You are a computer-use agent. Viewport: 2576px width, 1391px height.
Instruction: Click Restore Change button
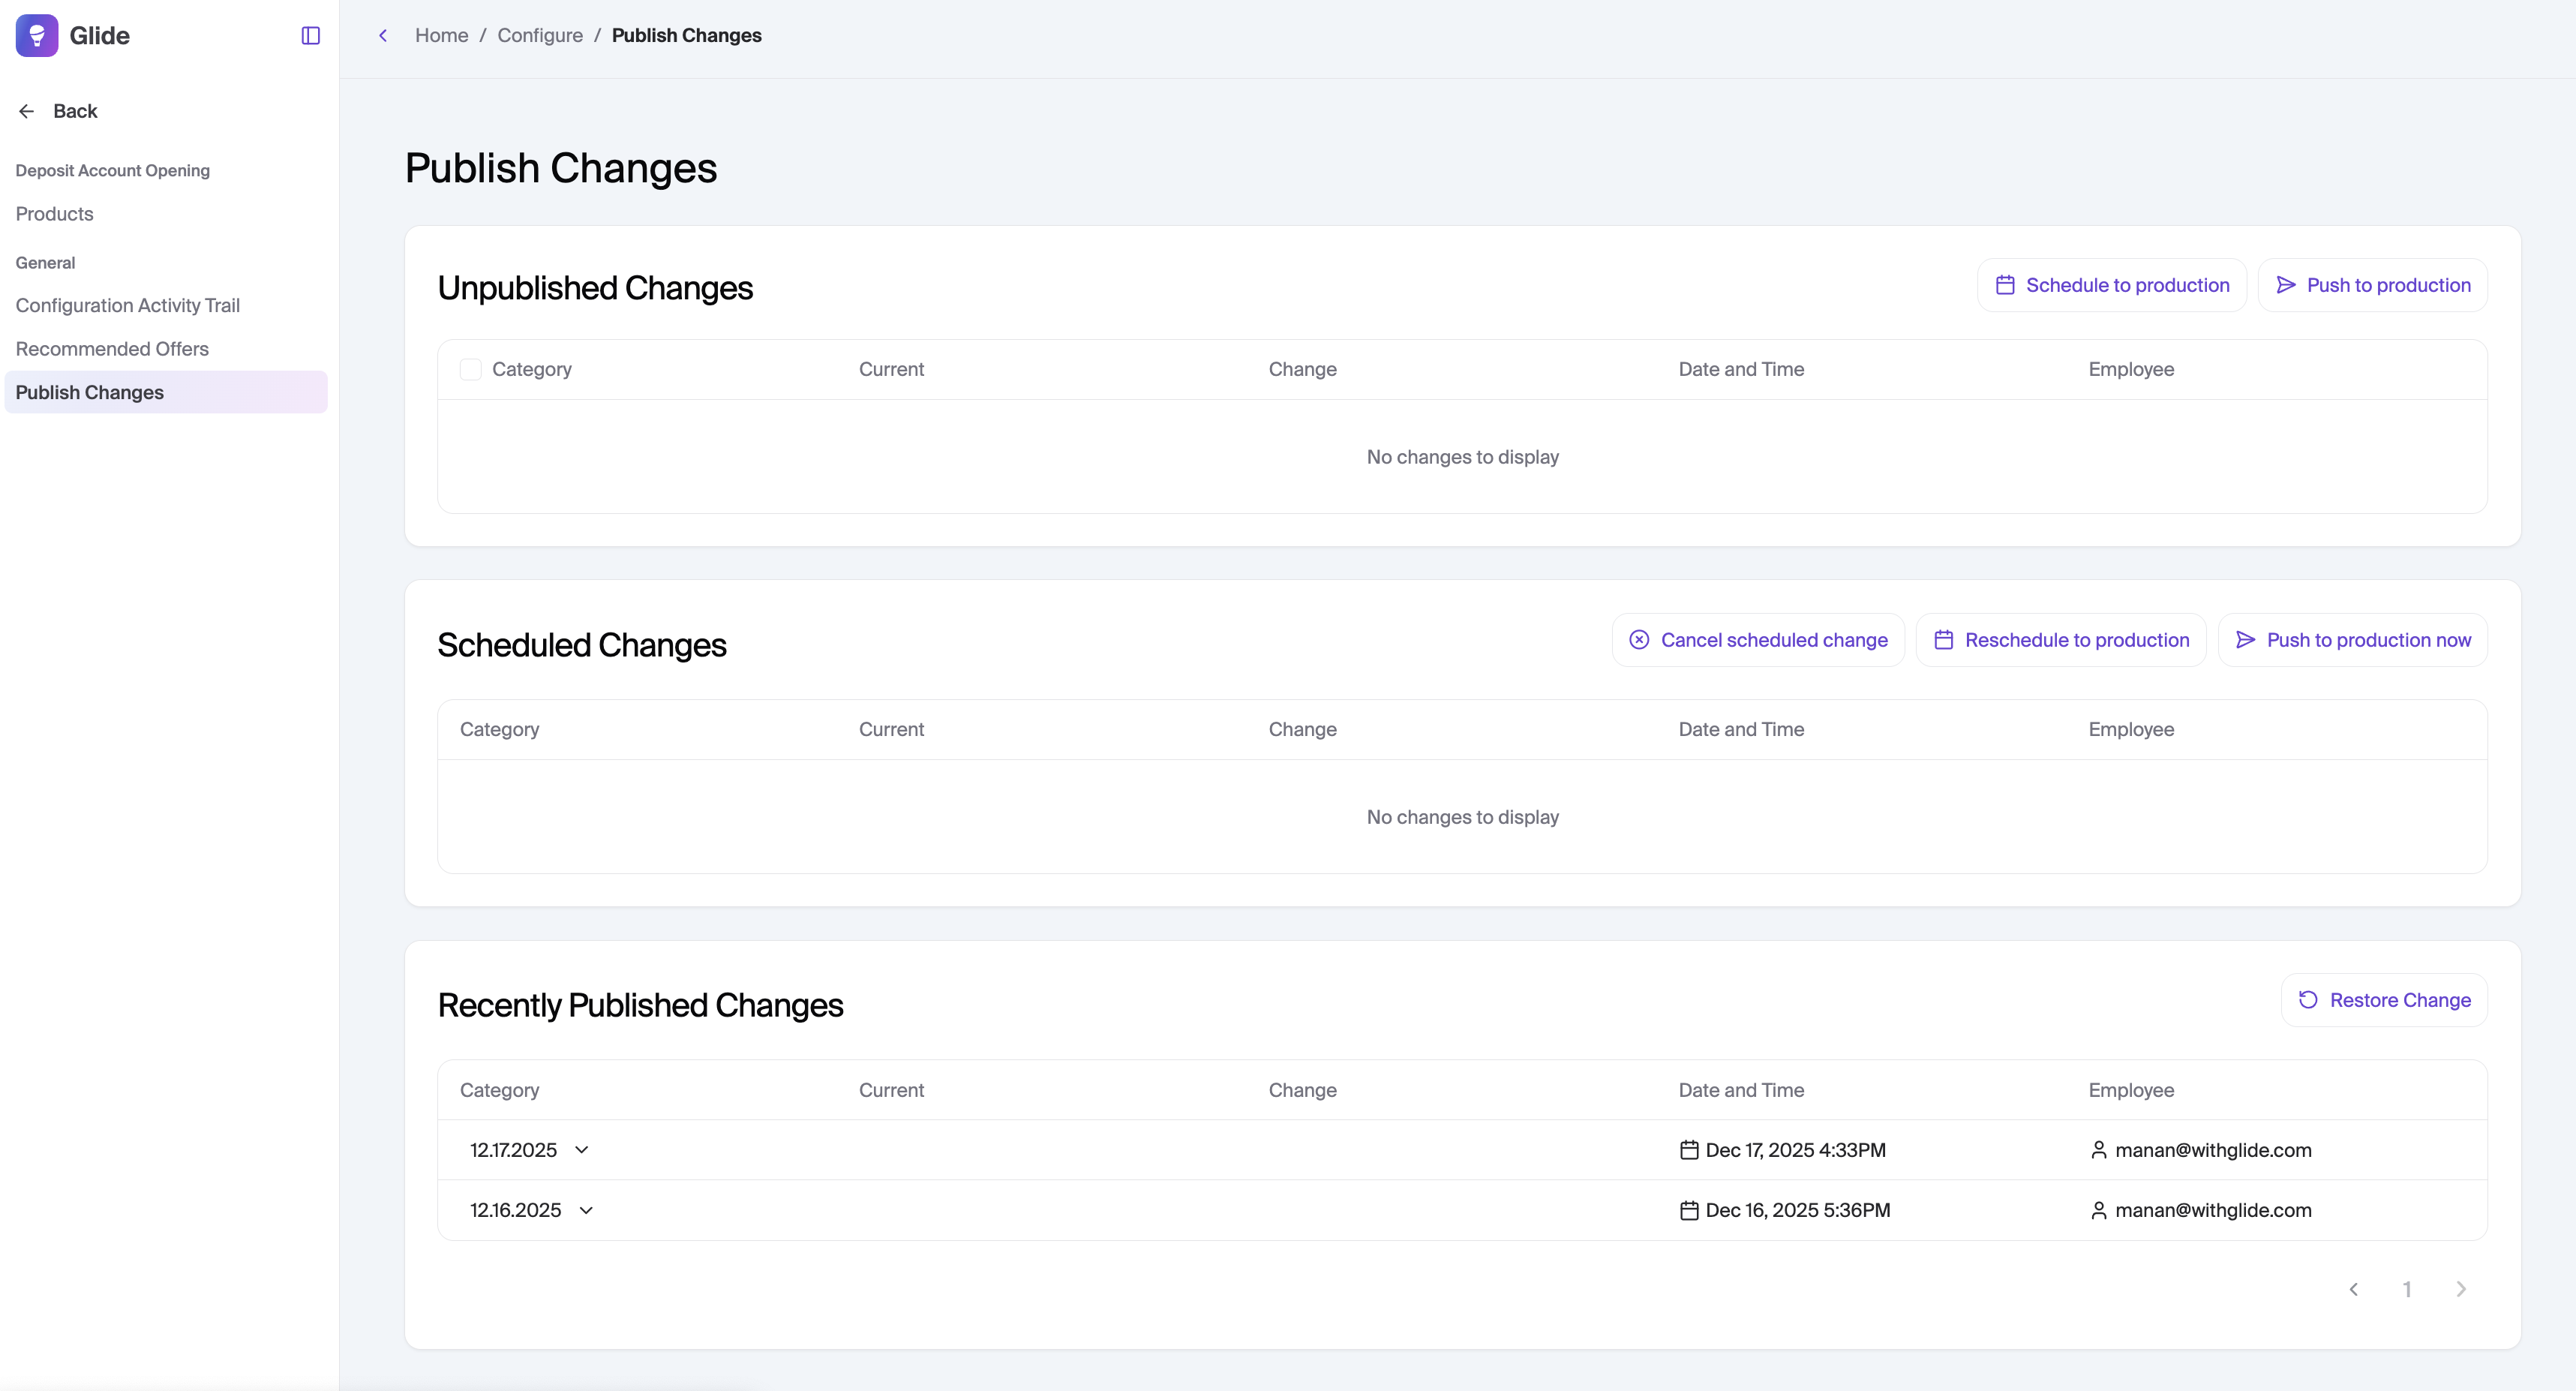[2383, 1000]
